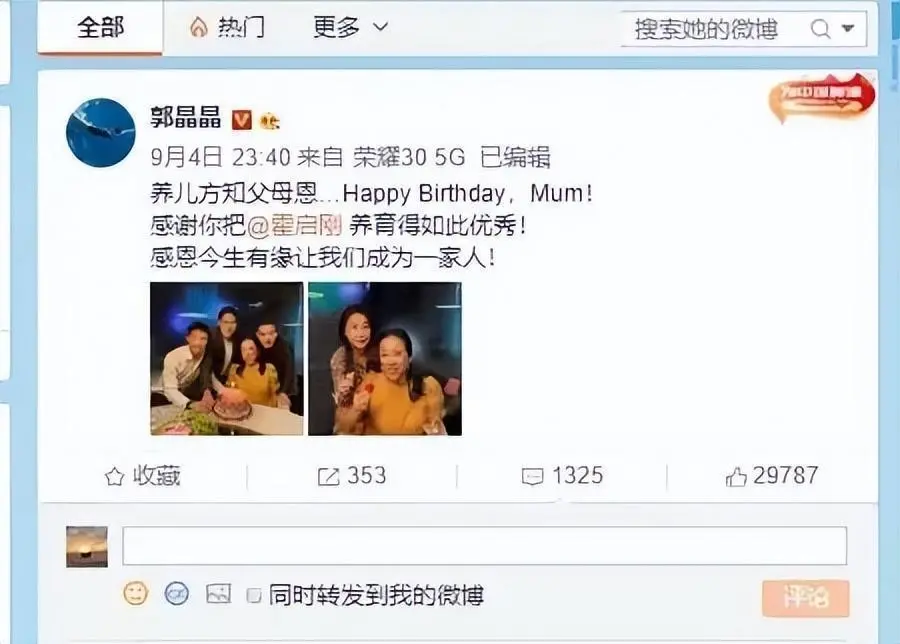This screenshot has width=900, height=644.
Task: Submit with the orange 评论 button
Action: coord(805,598)
